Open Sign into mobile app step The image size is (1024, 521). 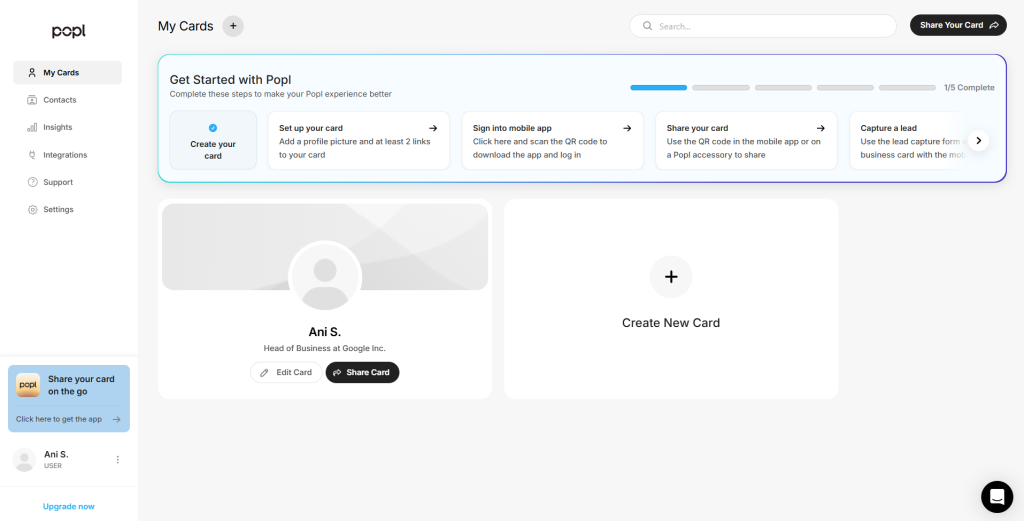(x=552, y=140)
